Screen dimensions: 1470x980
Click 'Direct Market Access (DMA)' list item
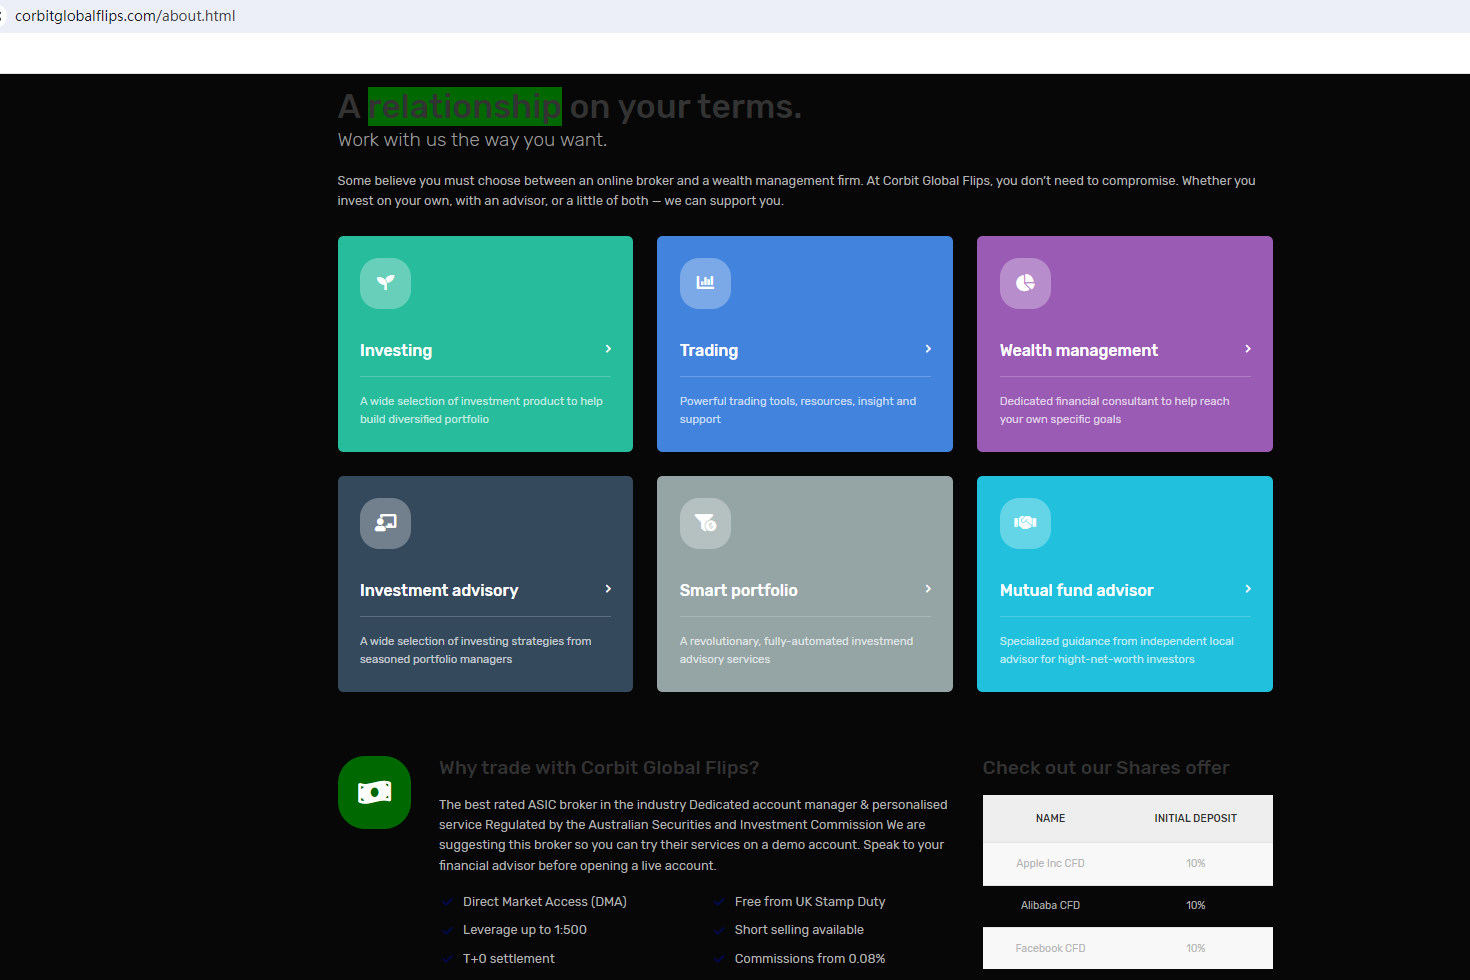coord(545,902)
